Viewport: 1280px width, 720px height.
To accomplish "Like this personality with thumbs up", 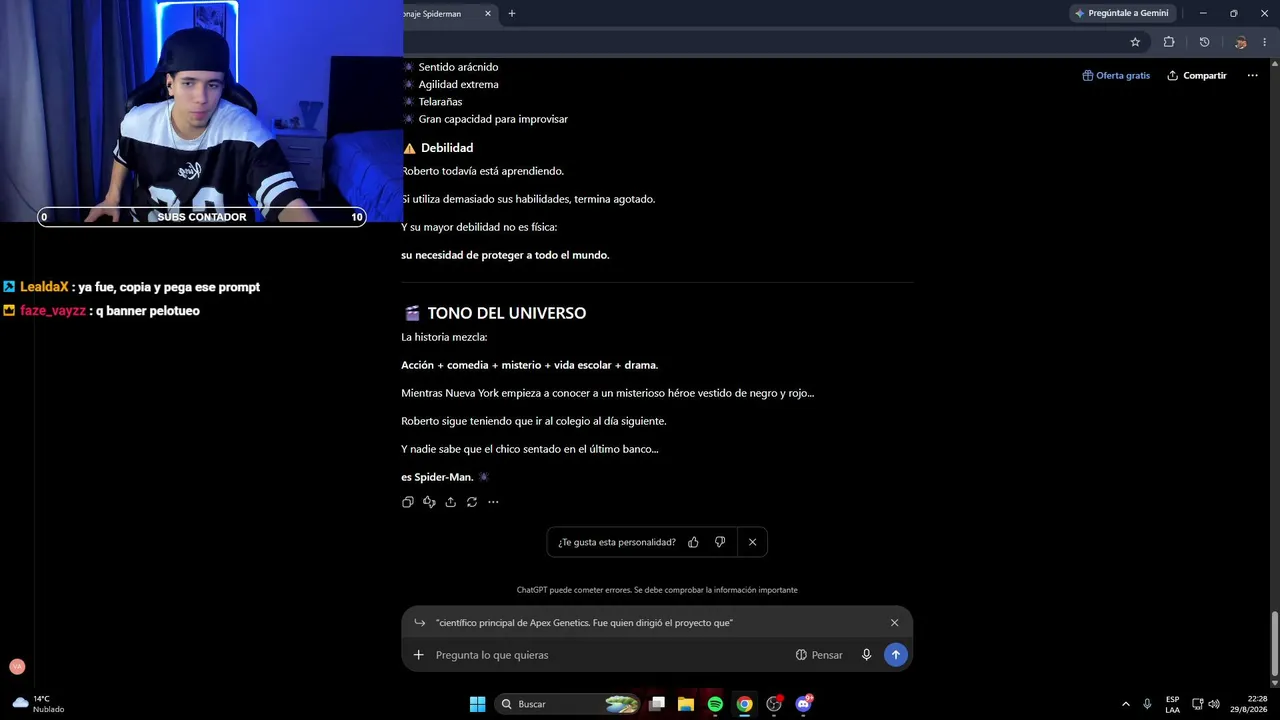I will [693, 542].
